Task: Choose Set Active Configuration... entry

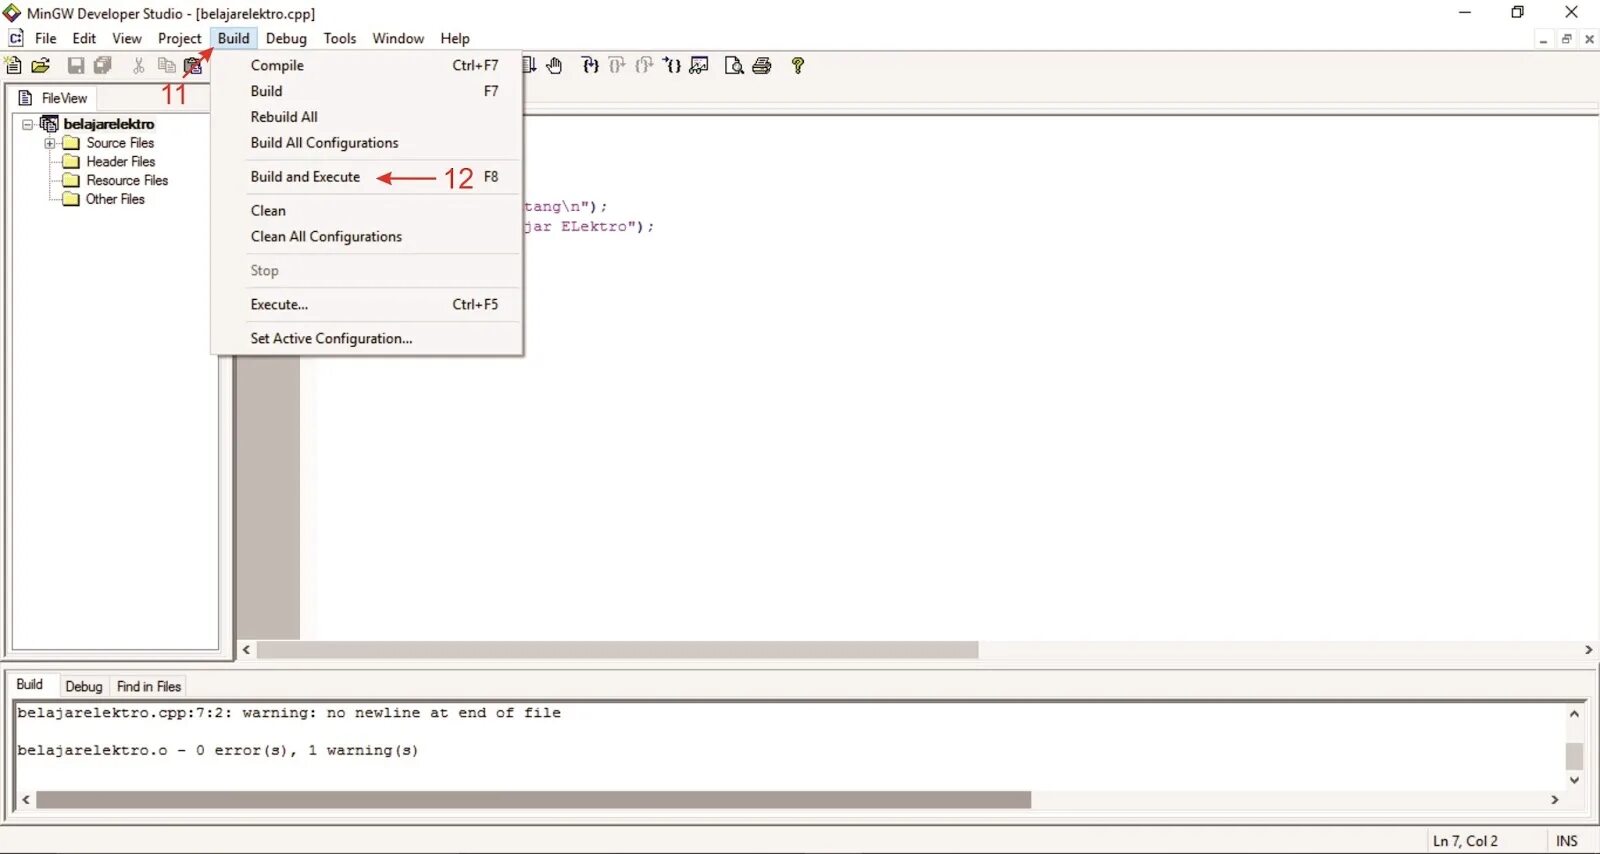Action: tap(367, 339)
